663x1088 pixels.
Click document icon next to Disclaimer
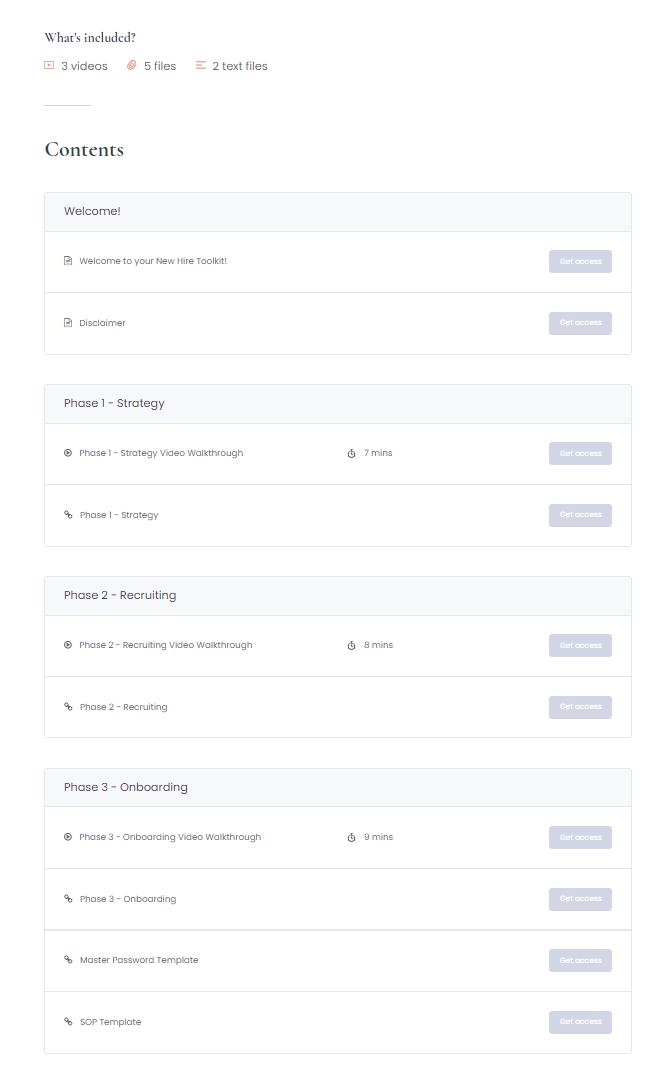coord(68,323)
